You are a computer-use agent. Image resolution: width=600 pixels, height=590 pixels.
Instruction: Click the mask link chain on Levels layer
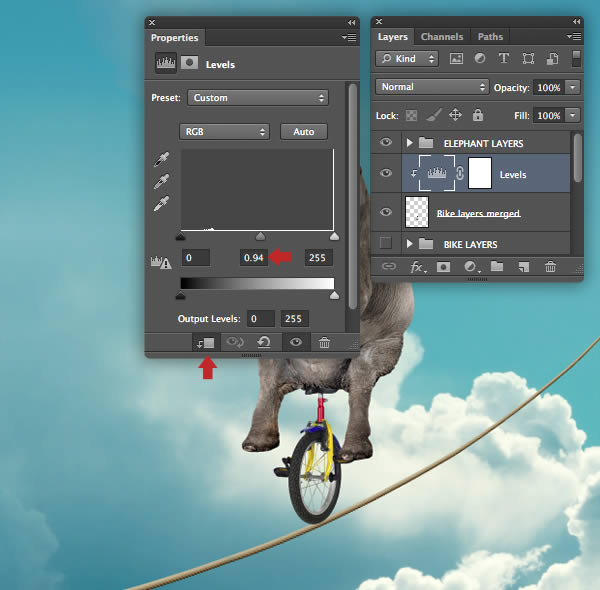[x=460, y=173]
